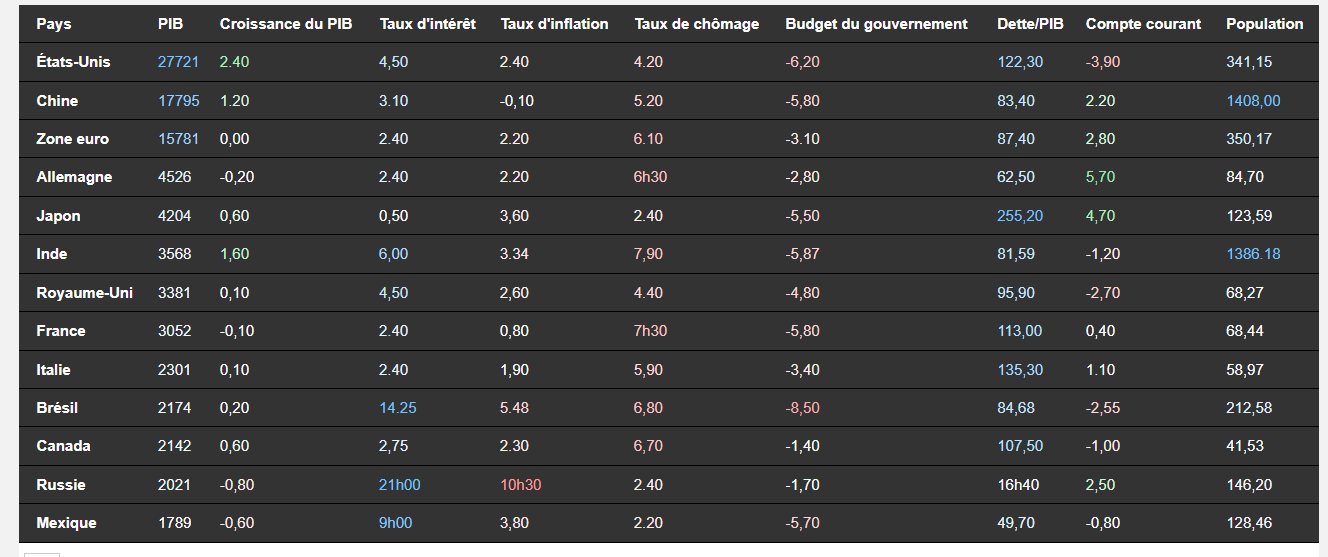
Task: Click Brésil interest rate value 14.25
Action: (x=398, y=408)
